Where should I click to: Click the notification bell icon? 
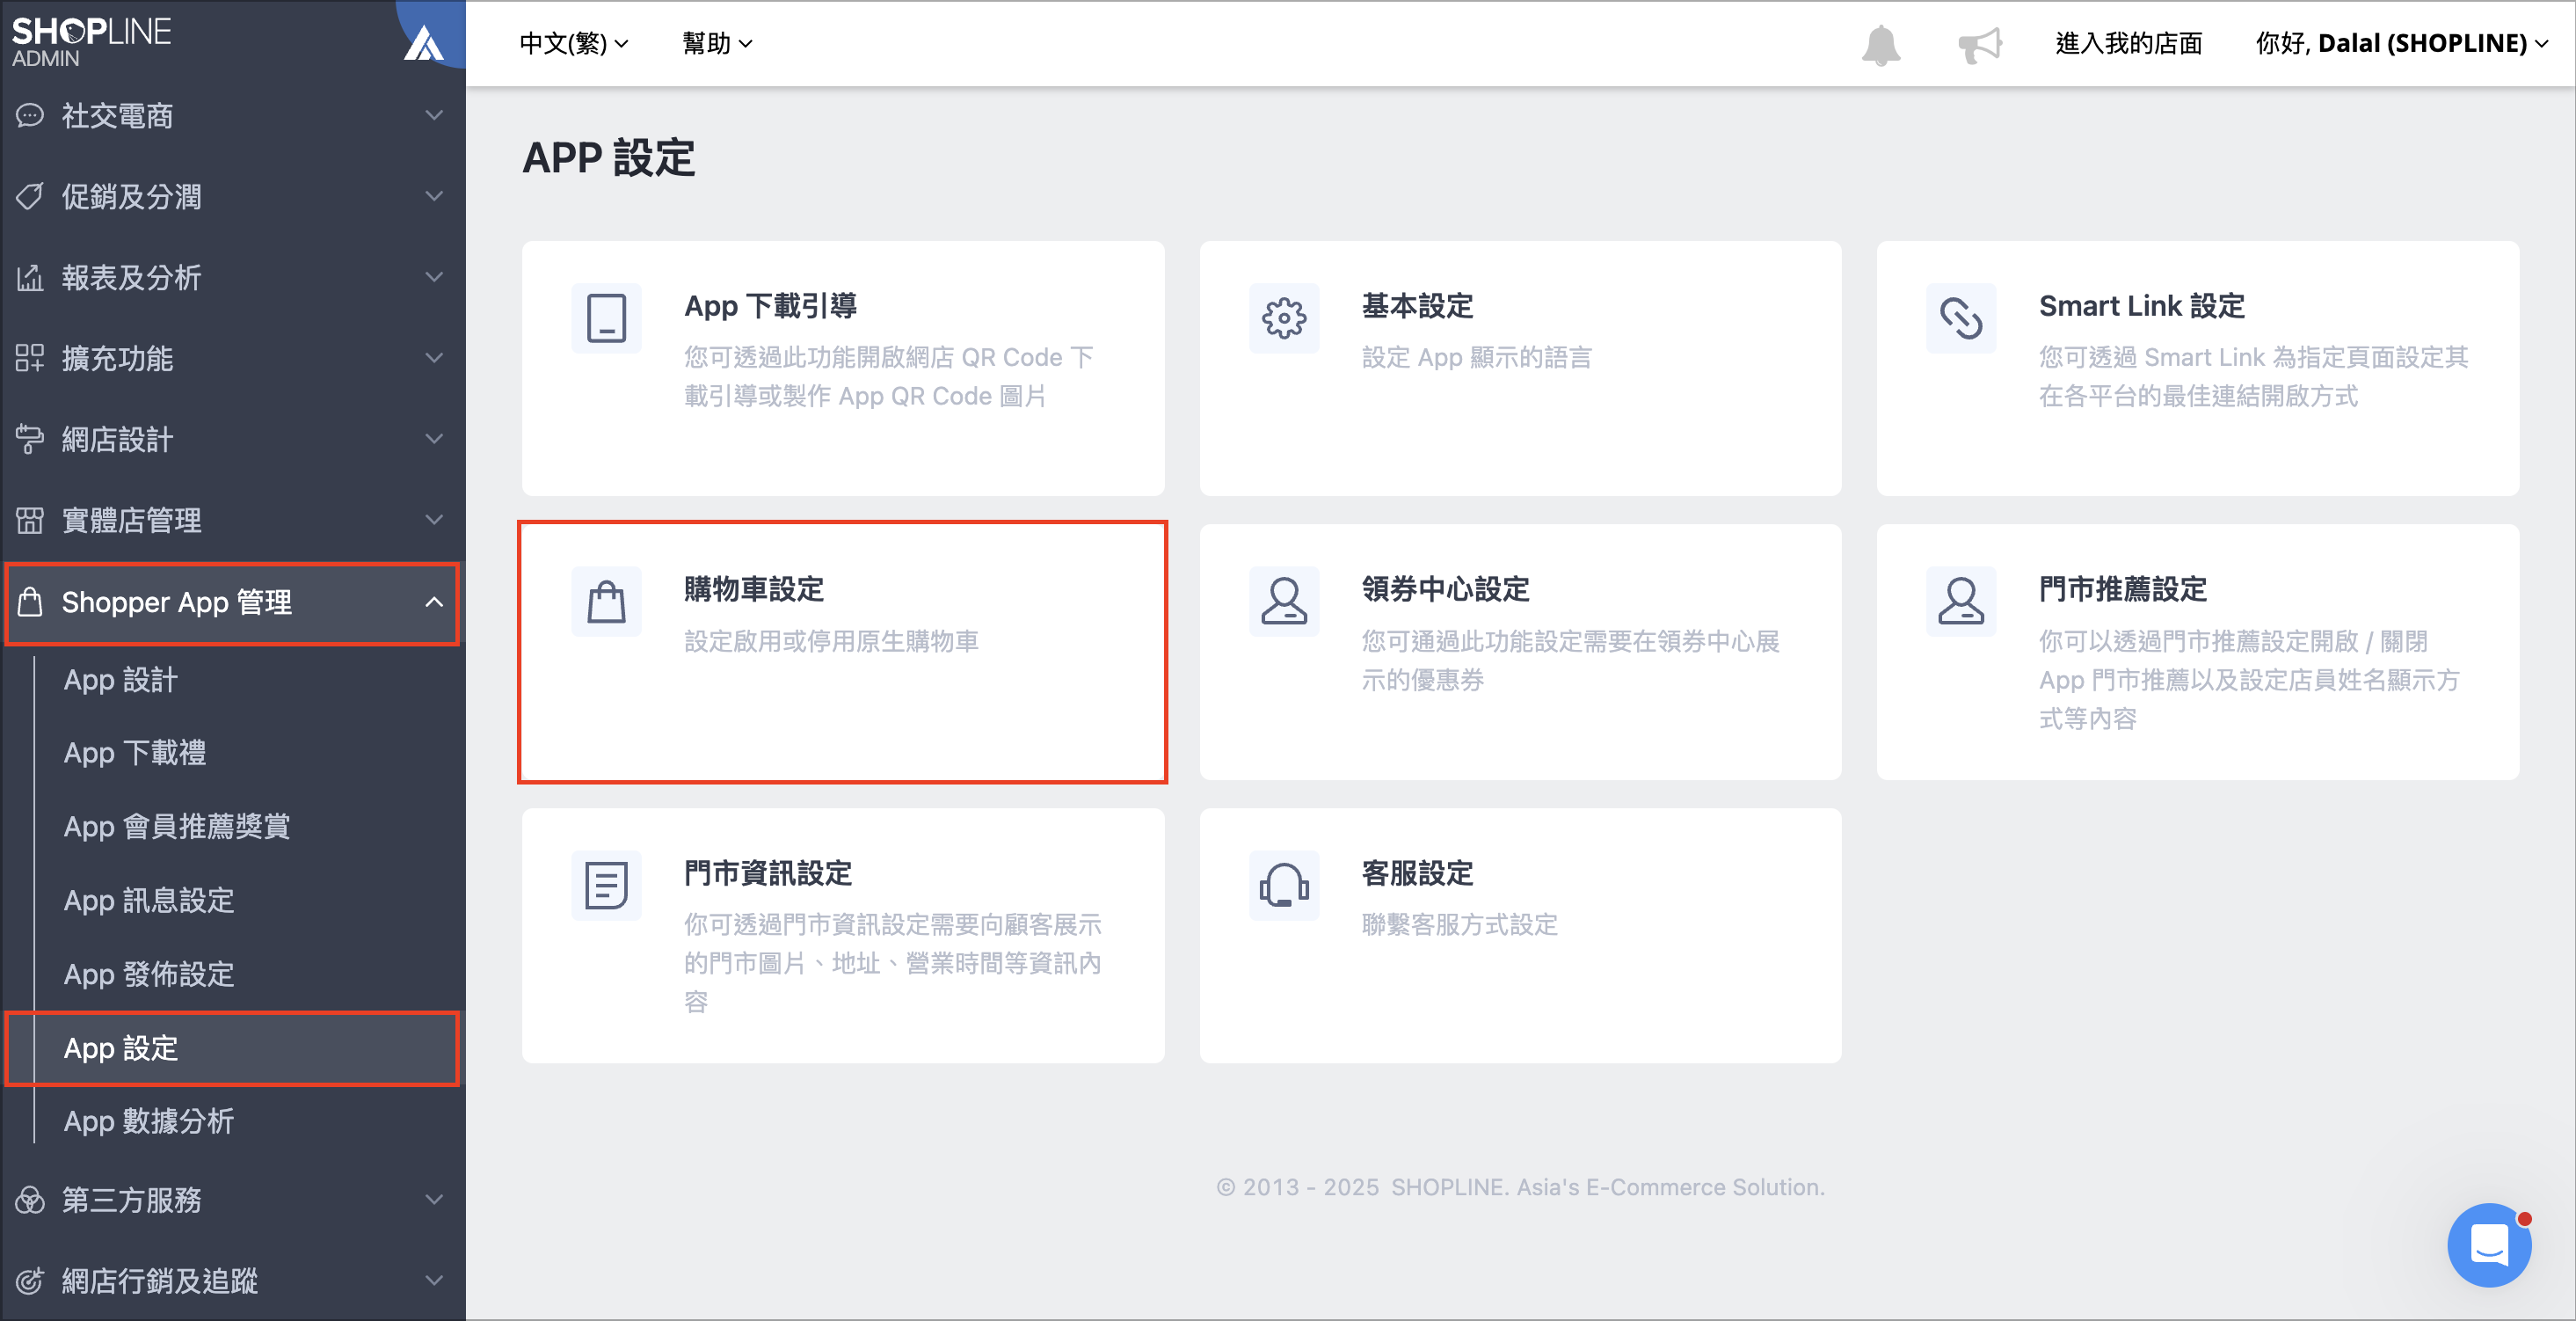(1881, 45)
